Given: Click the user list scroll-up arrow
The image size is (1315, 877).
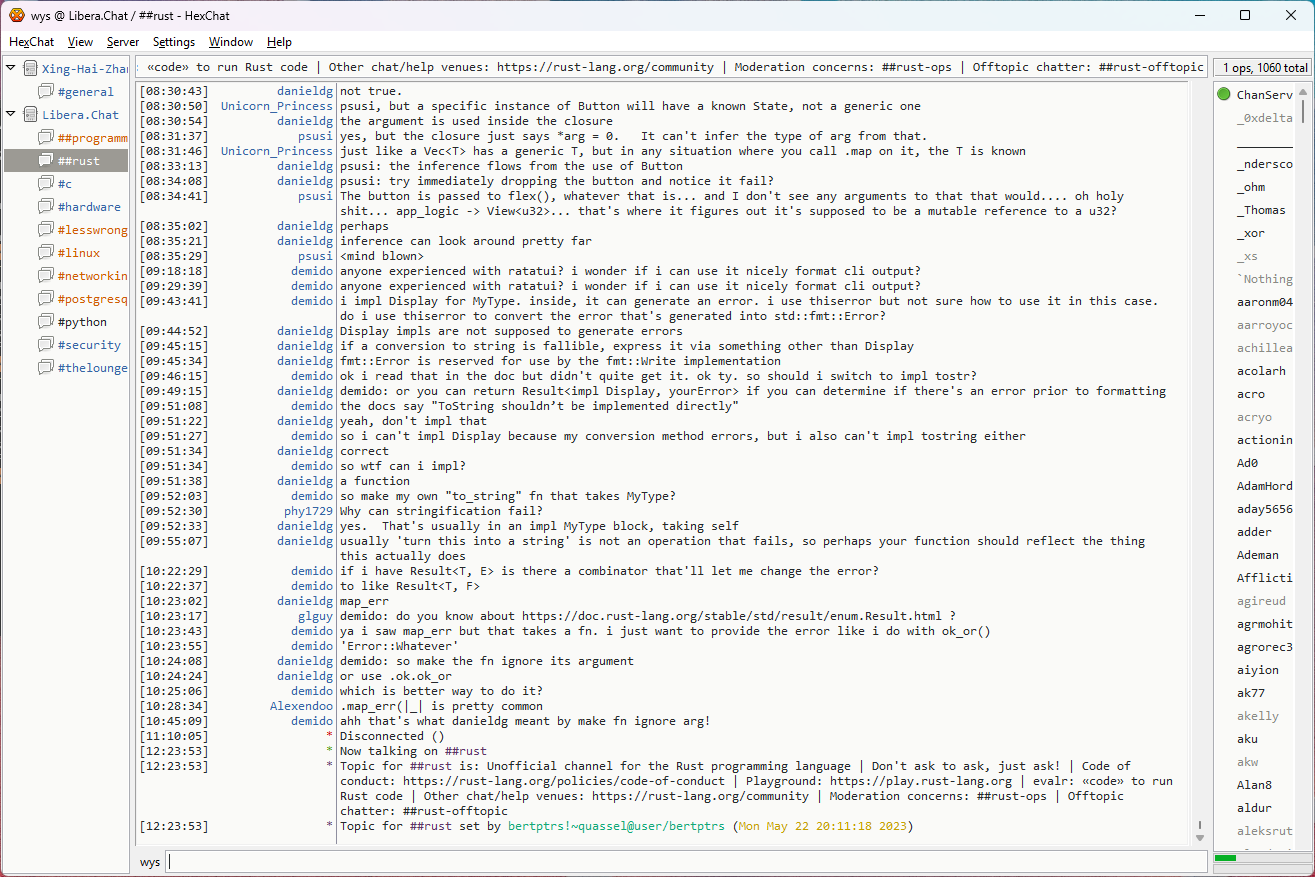Looking at the screenshot, I should pos(1302,92).
